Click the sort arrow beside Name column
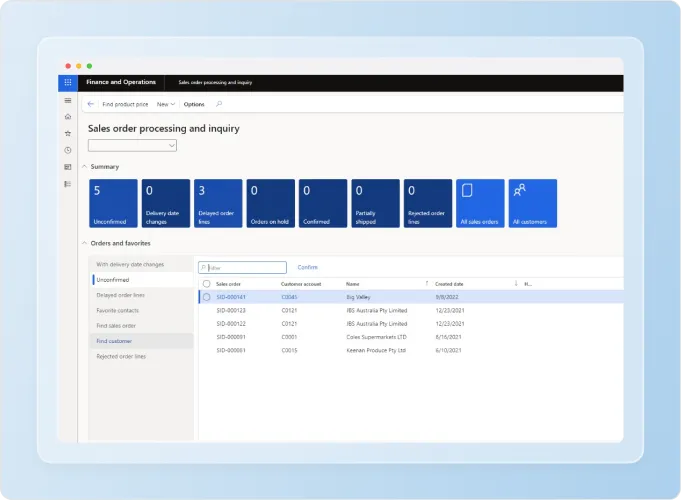 pos(426,284)
